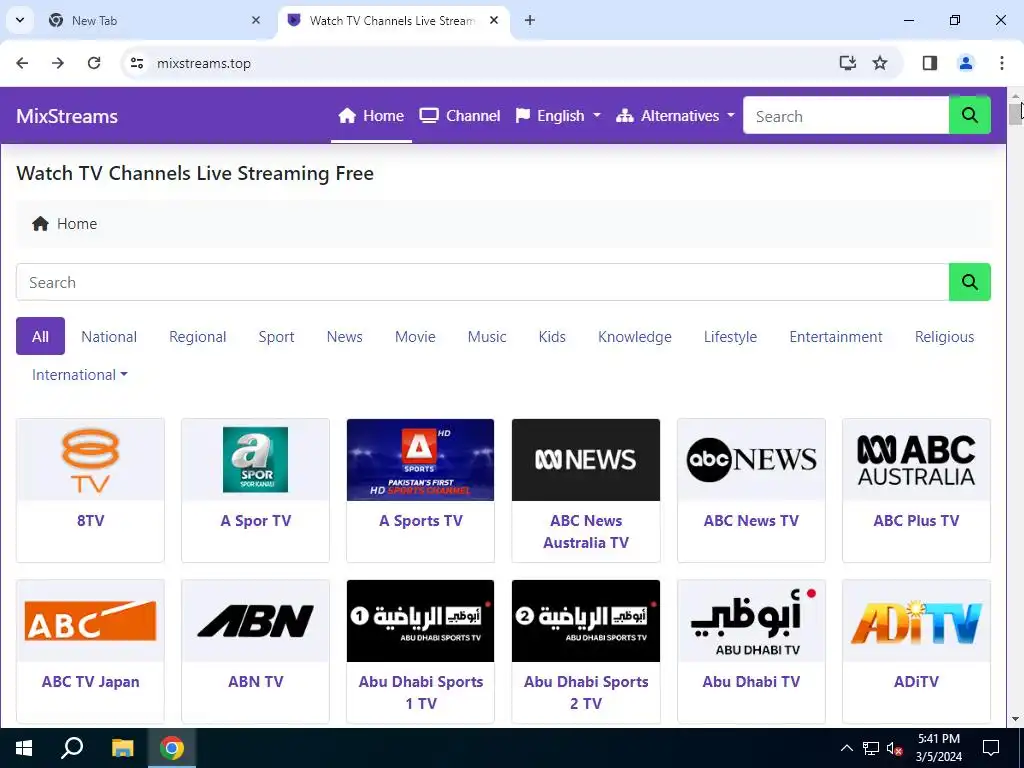Select the Home nav item

371,116
